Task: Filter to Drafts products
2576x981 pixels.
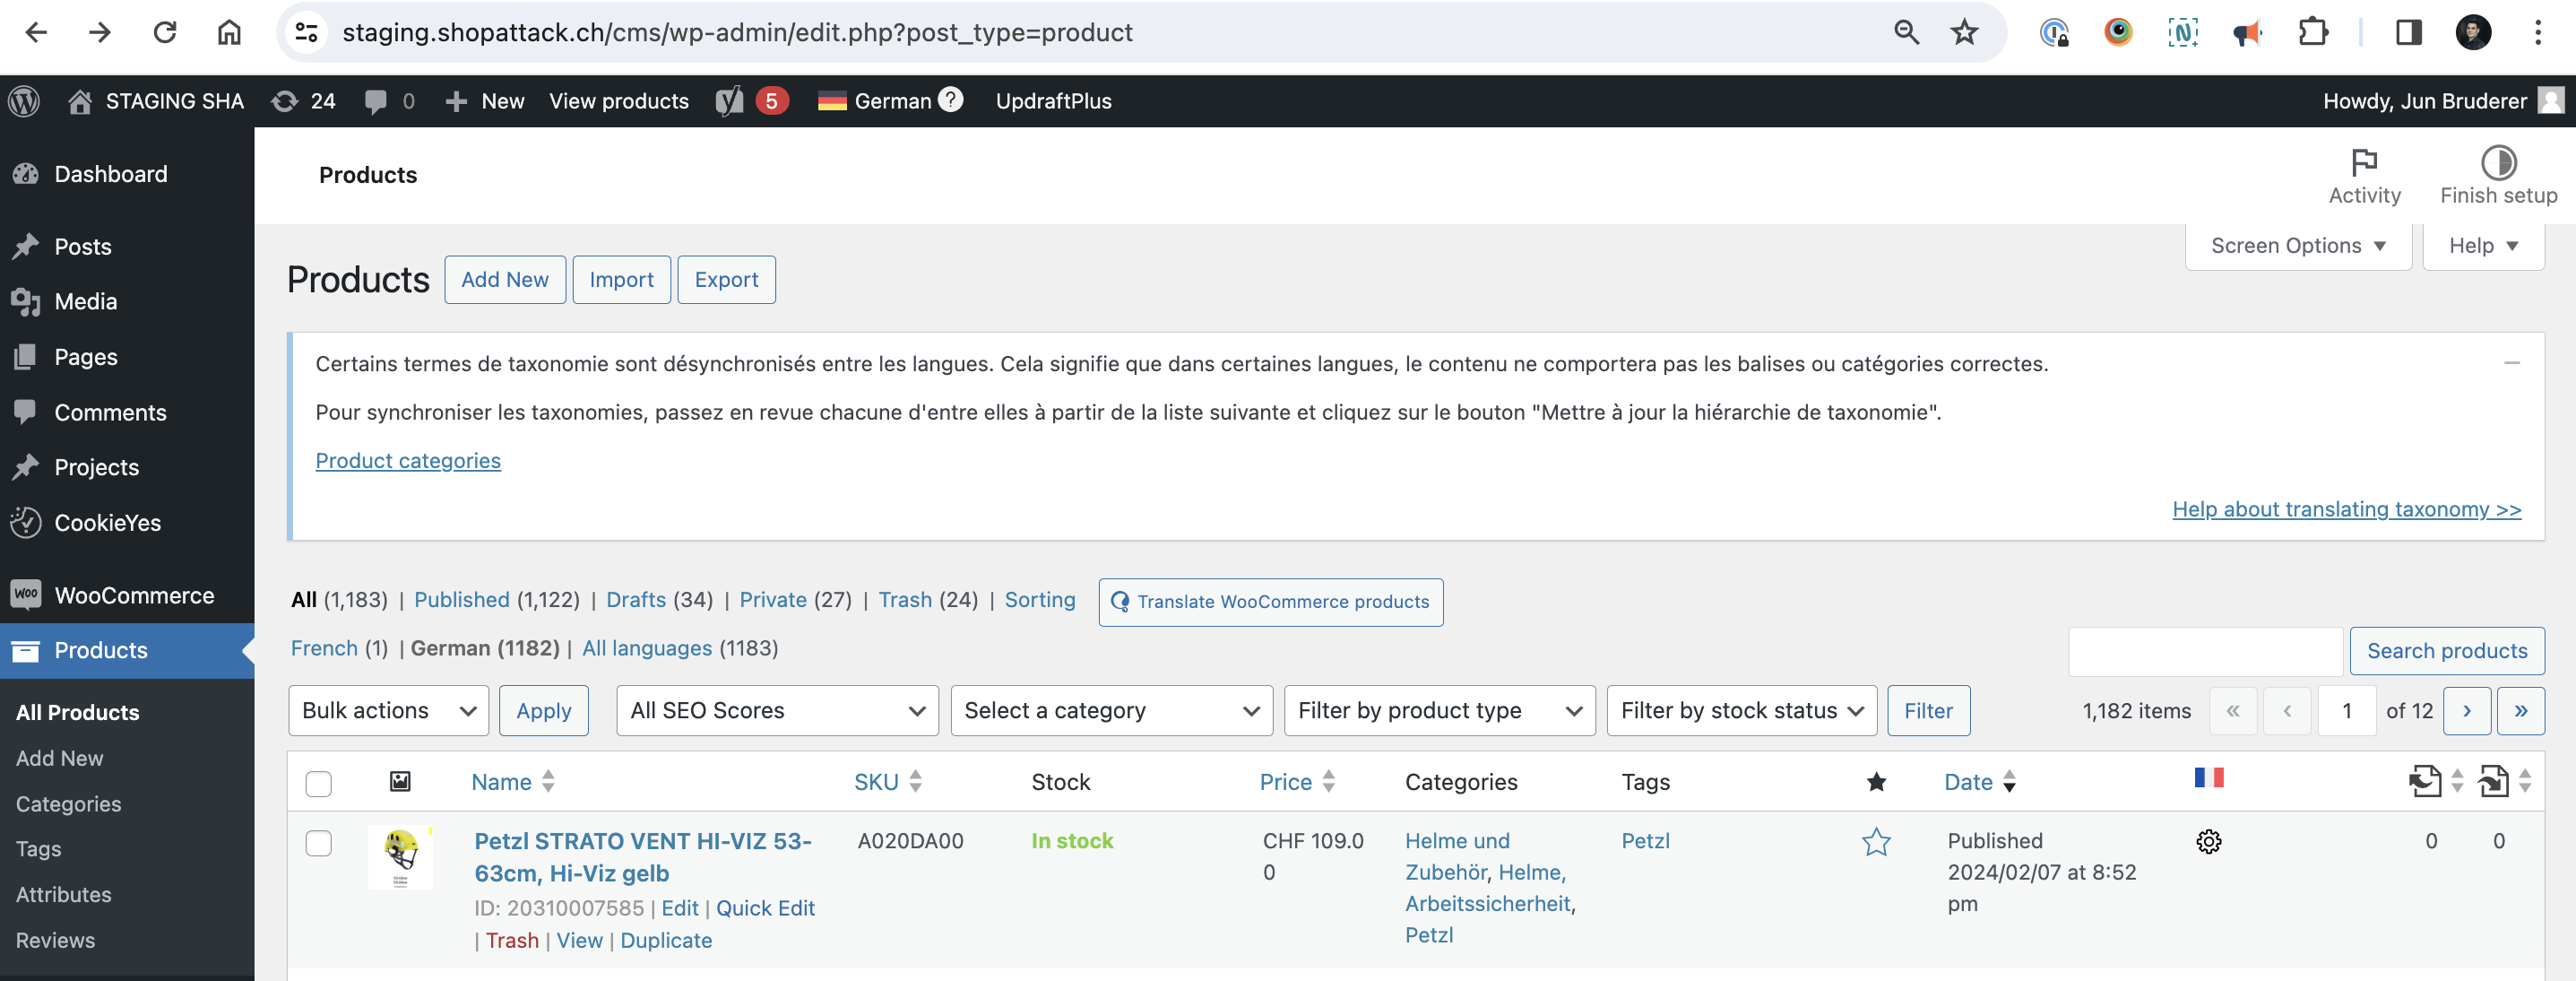Action: point(636,600)
